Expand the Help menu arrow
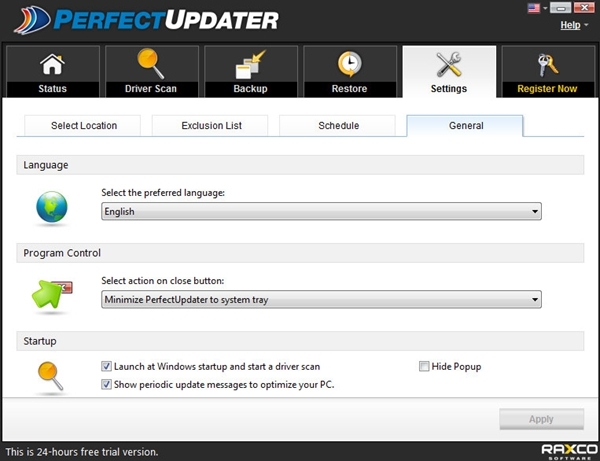Viewport: 600px width, 461px height. pyautogui.click(x=586, y=25)
